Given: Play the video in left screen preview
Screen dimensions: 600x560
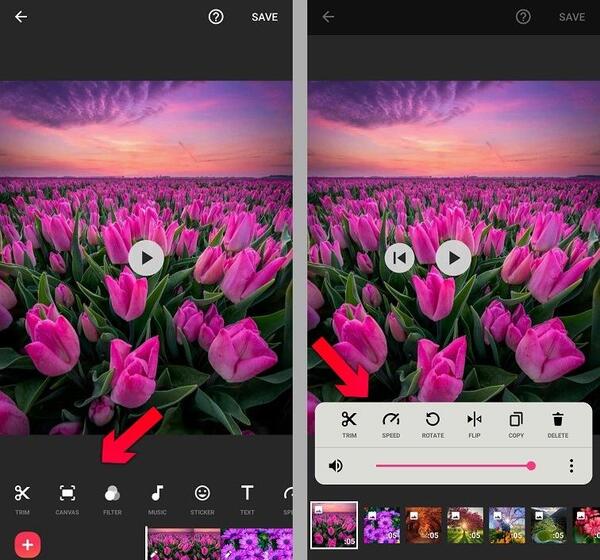Looking at the screenshot, I should [146, 258].
